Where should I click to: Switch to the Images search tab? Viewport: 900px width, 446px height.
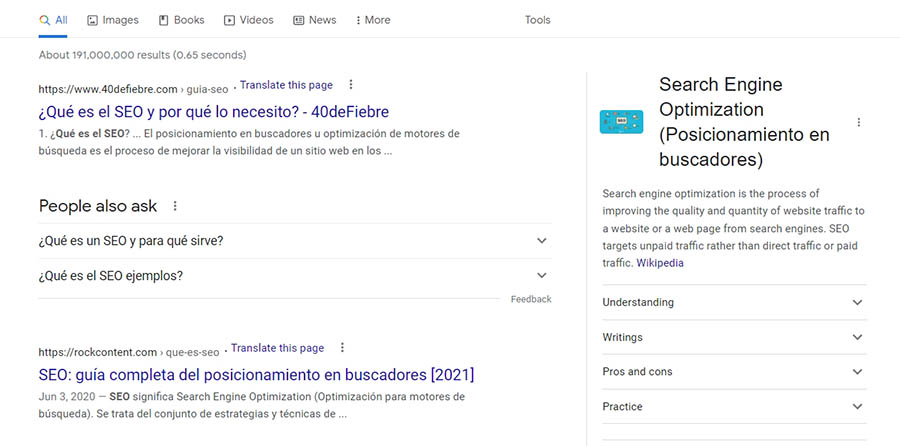[113, 20]
